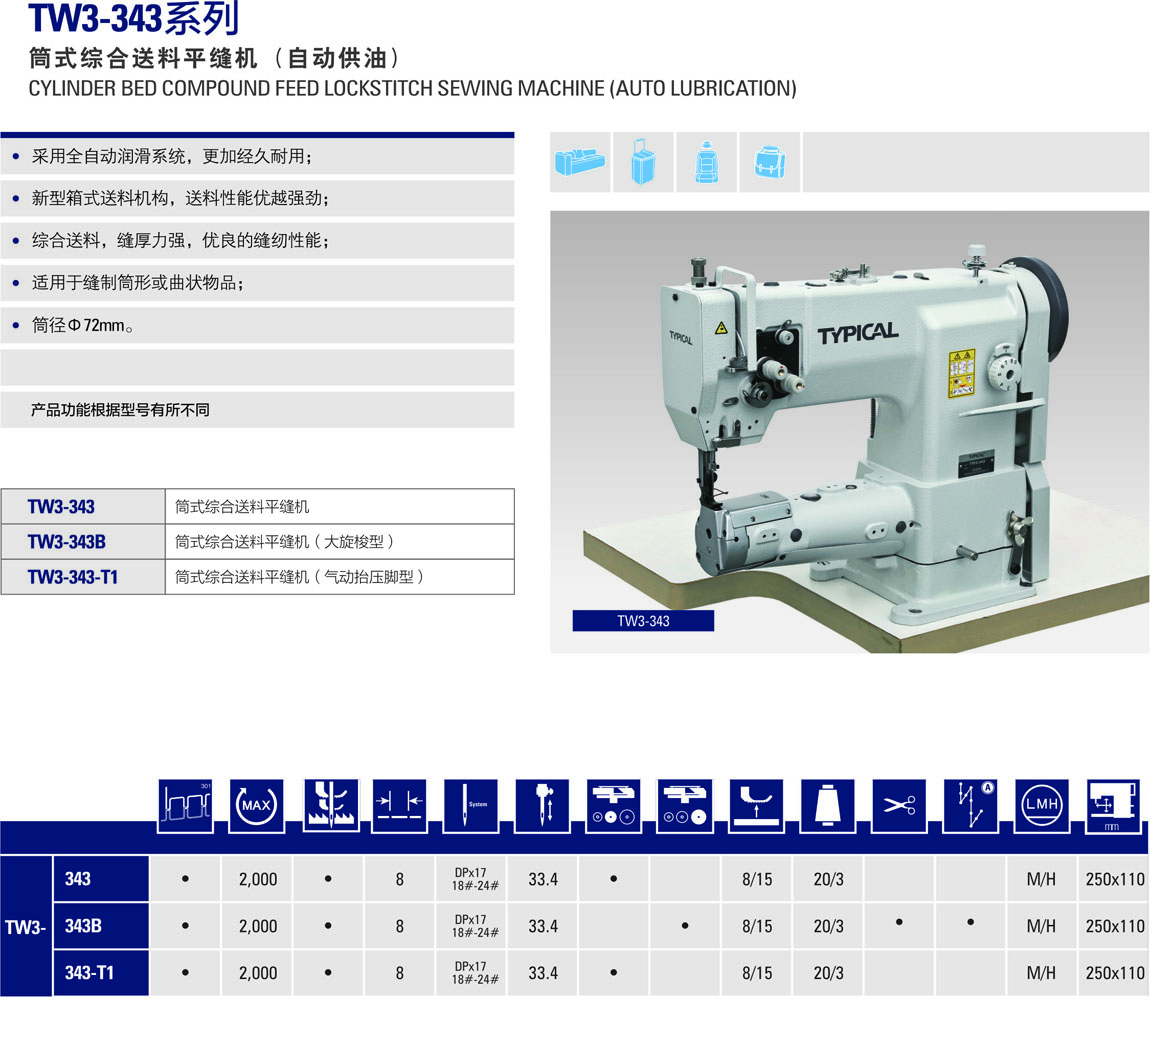Click model name TW3-343 in model table
The height and width of the screenshot is (1045, 1150).
[x=61, y=507]
